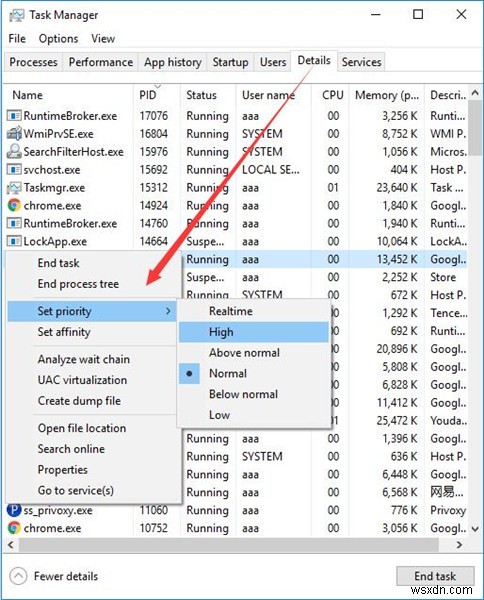Viewport: 484px width, 600px height.
Task: Click the horizontal scrollbar left arrow
Action: [x=11, y=544]
